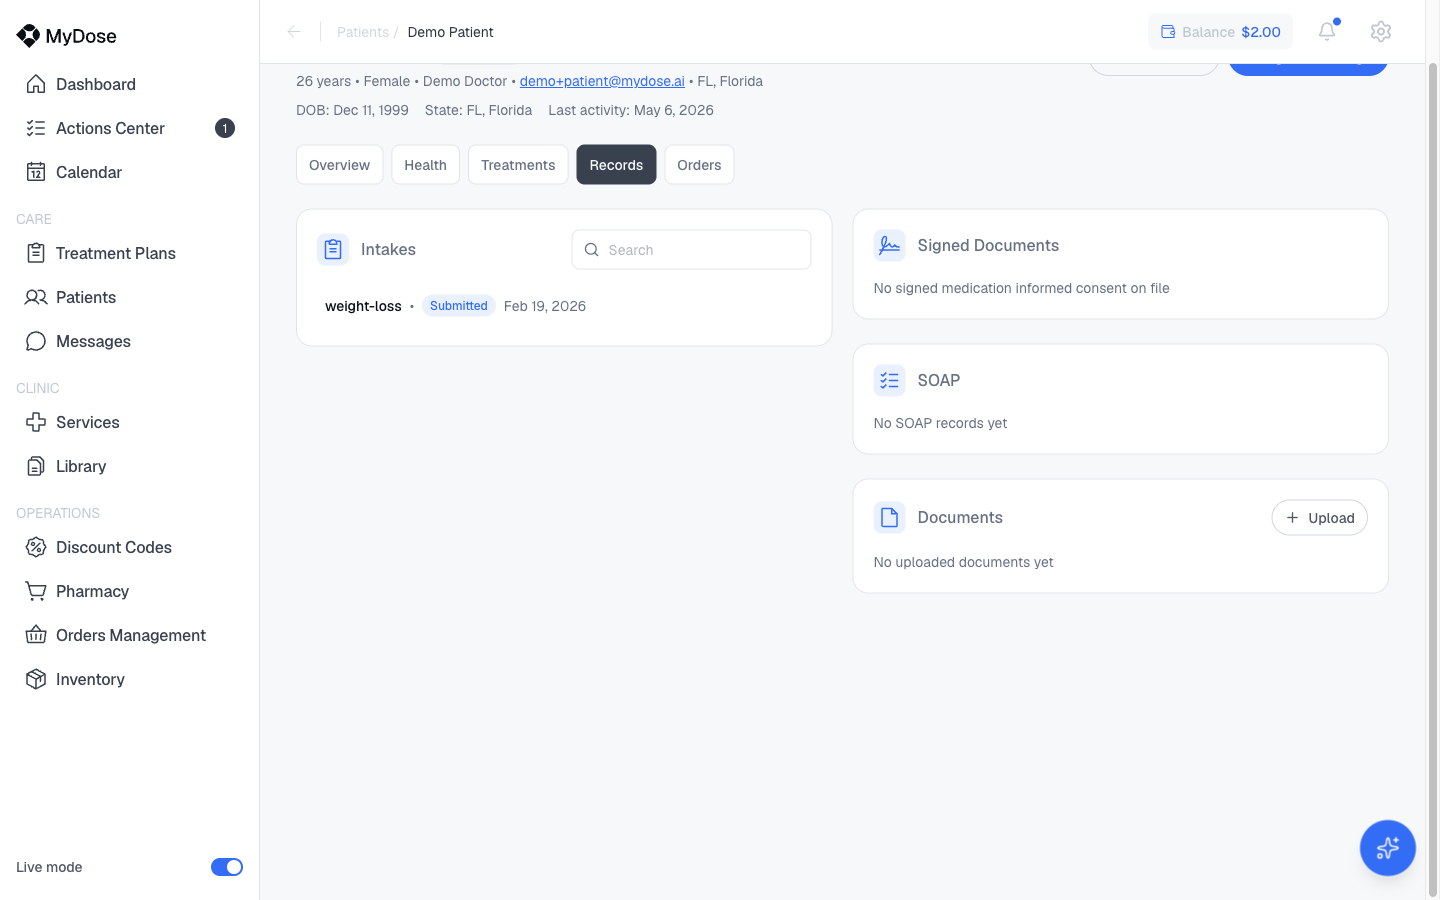Open the Inventory box icon
The height and width of the screenshot is (900, 1440).
(x=36, y=679)
